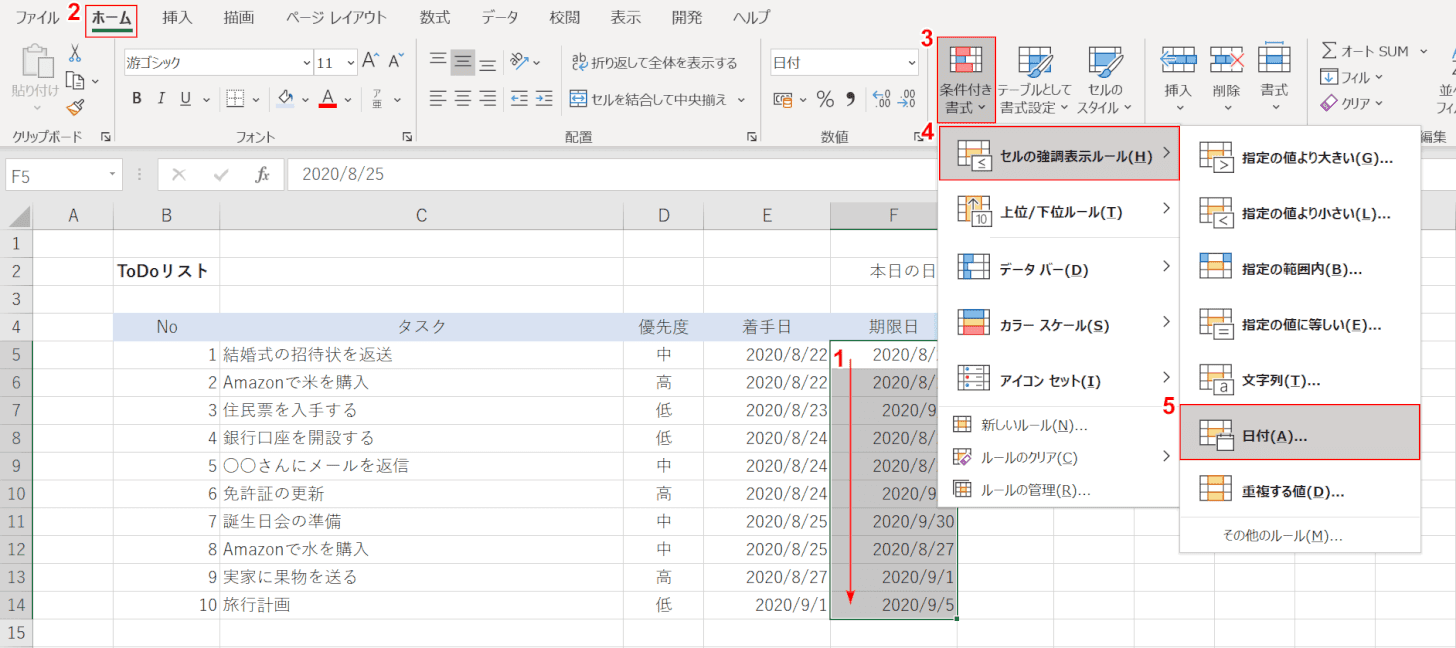The image size is (1456, 648).
Task: Click row 11 header
Action: pyautogui.click(x=16, y=521)
